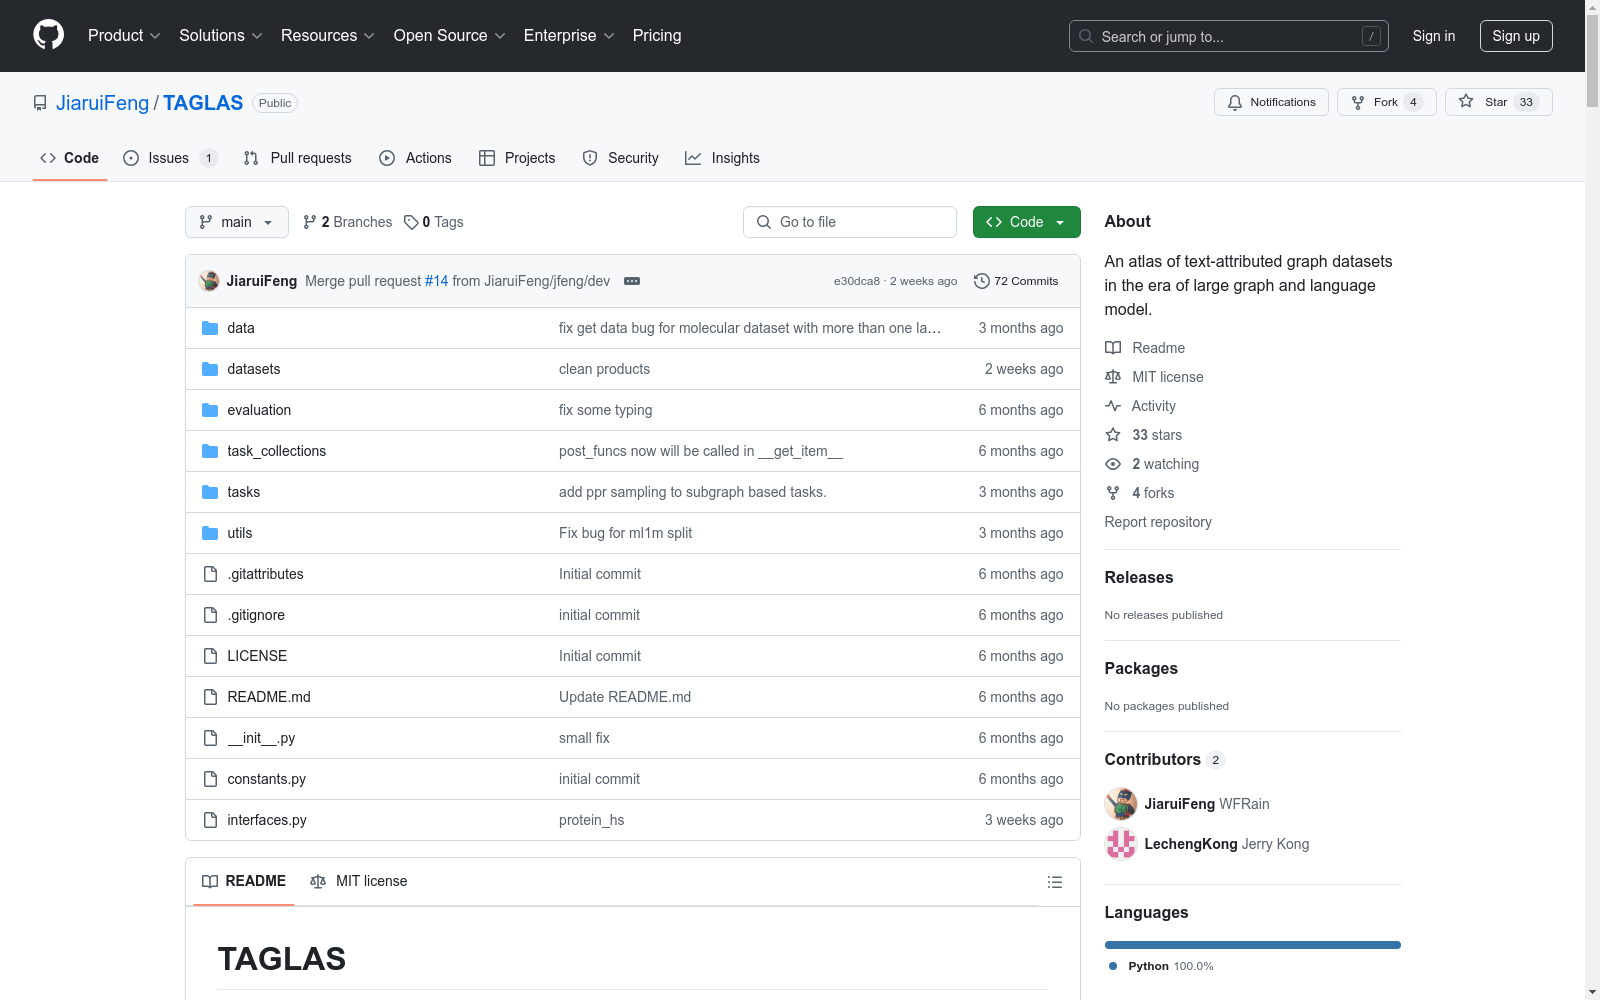View the 2 watching link

point(1152,464)
